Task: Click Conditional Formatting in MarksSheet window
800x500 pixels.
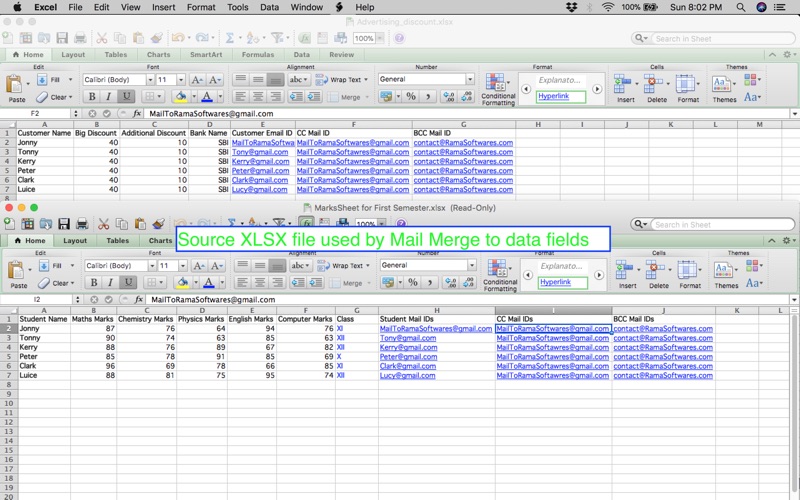Action: (x=499, y=274)
